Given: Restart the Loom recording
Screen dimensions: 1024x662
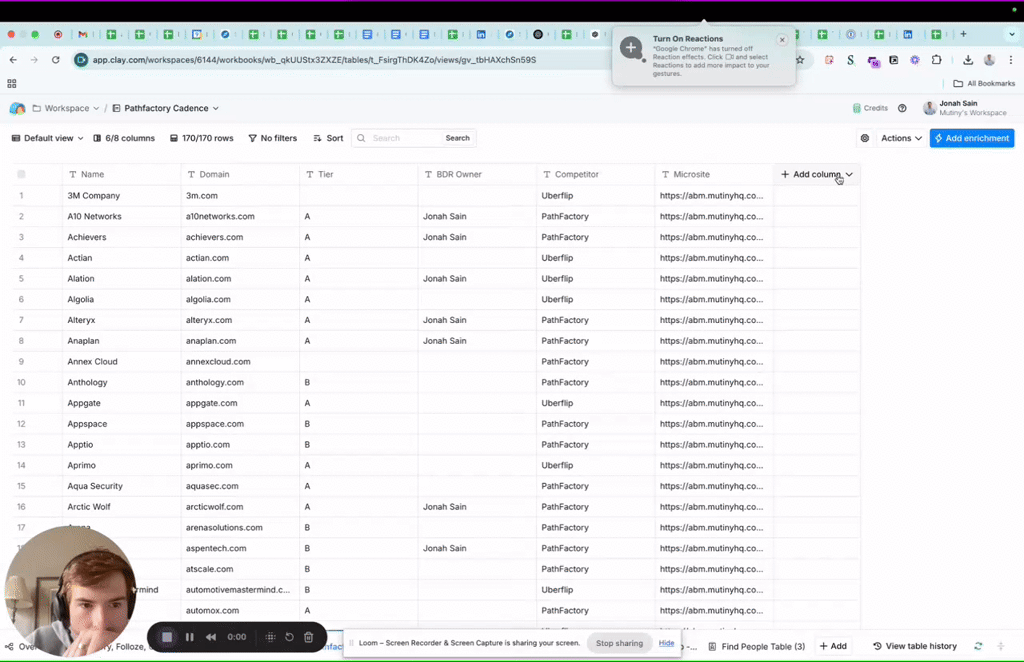Looking at the screenshot, I should click(289, 637).
